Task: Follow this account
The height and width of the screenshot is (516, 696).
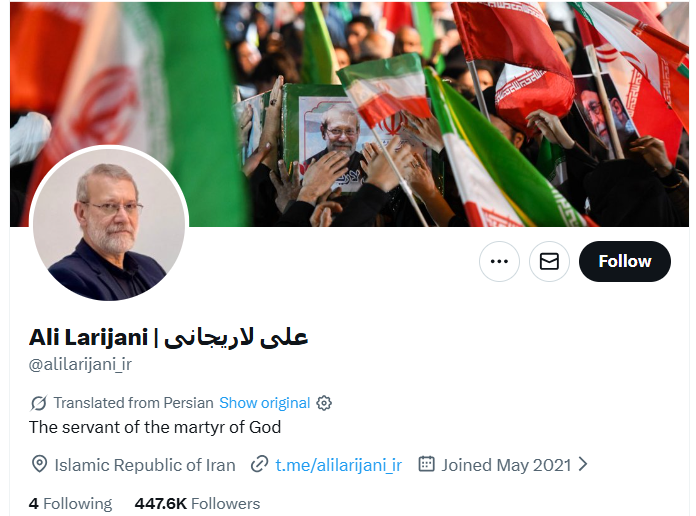Action: point(625,261)
